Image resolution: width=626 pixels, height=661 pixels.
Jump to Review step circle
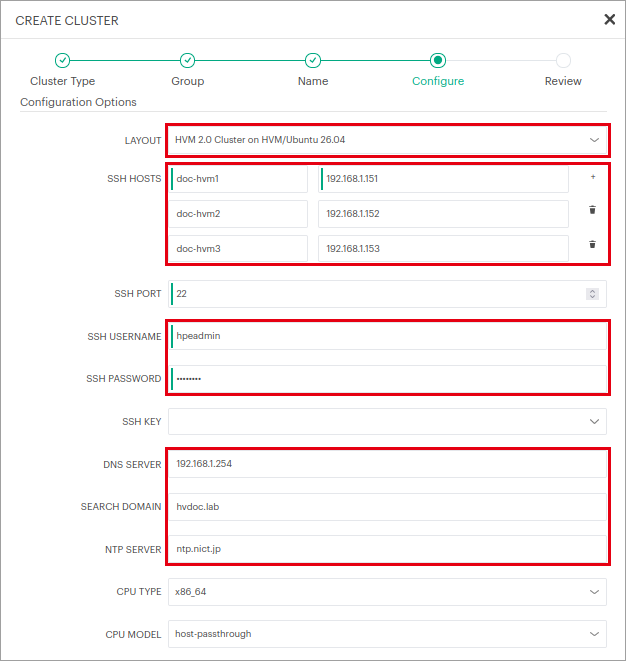[x=563, y=60]
